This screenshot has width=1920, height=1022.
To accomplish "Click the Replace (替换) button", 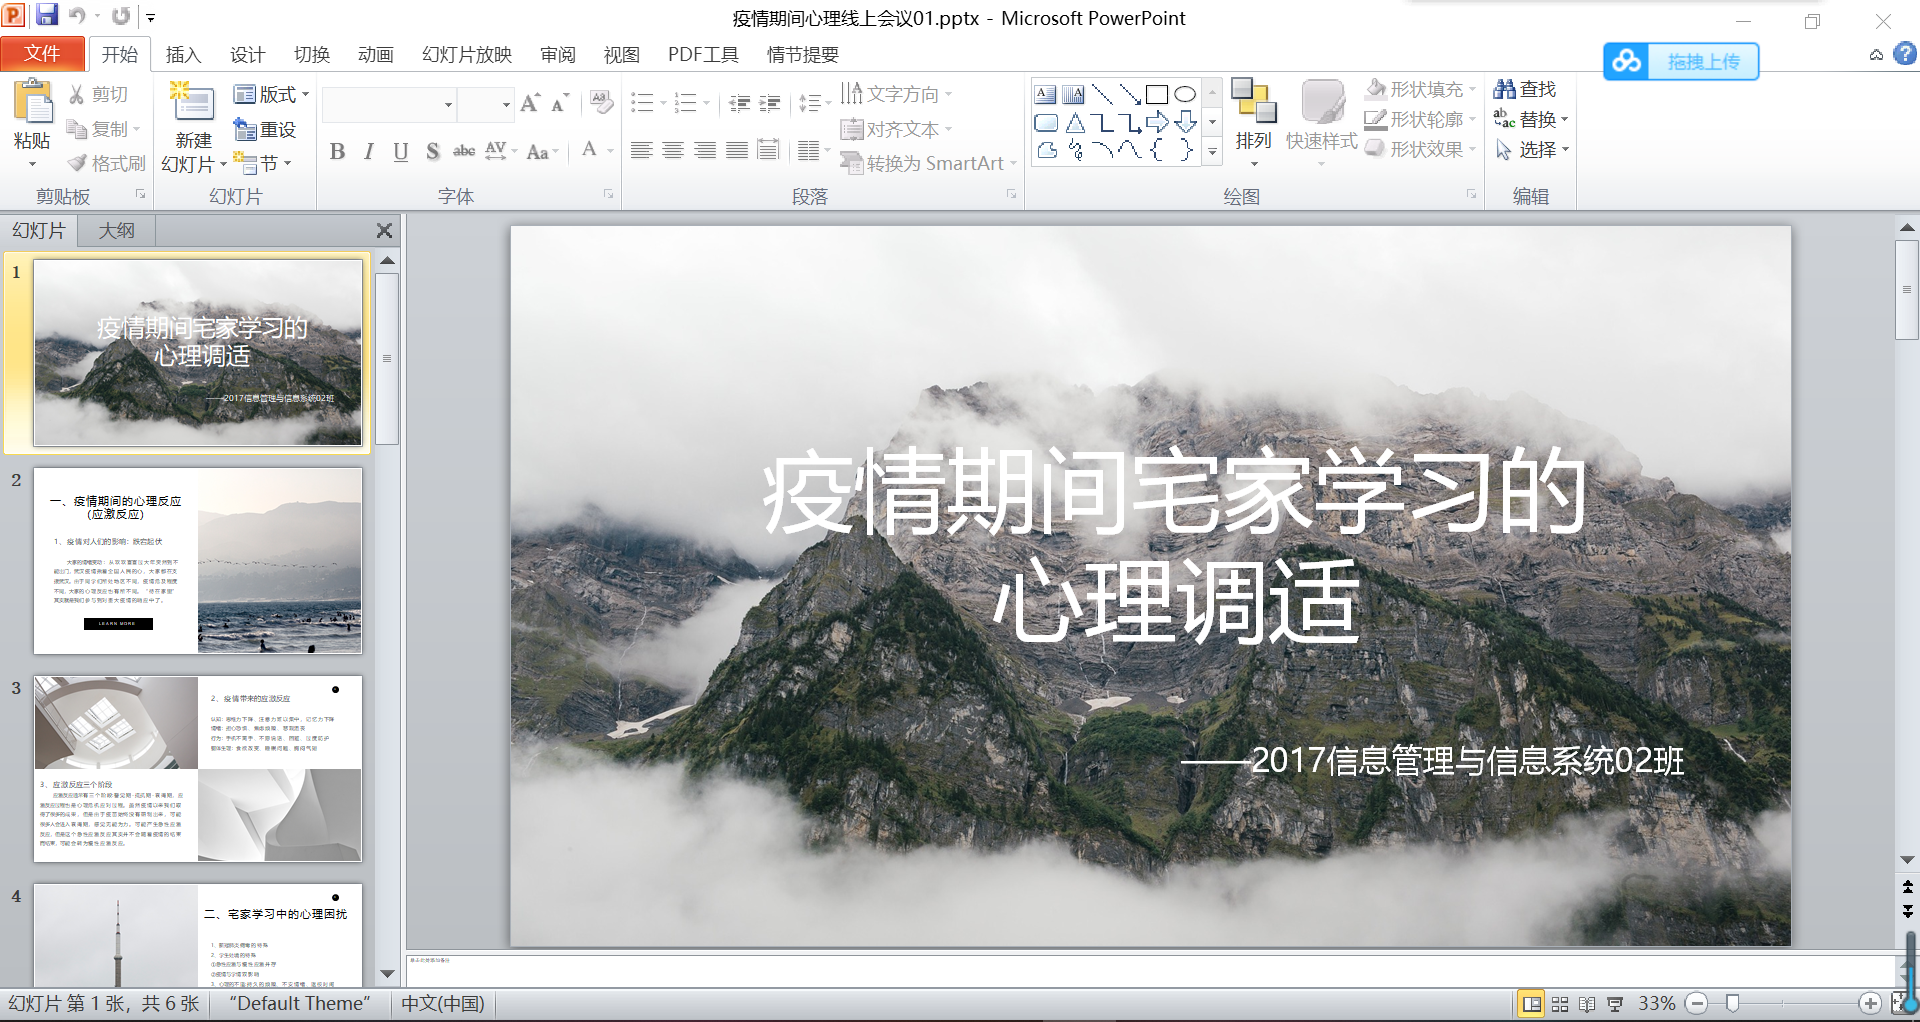I will [x=1531, y=119].
